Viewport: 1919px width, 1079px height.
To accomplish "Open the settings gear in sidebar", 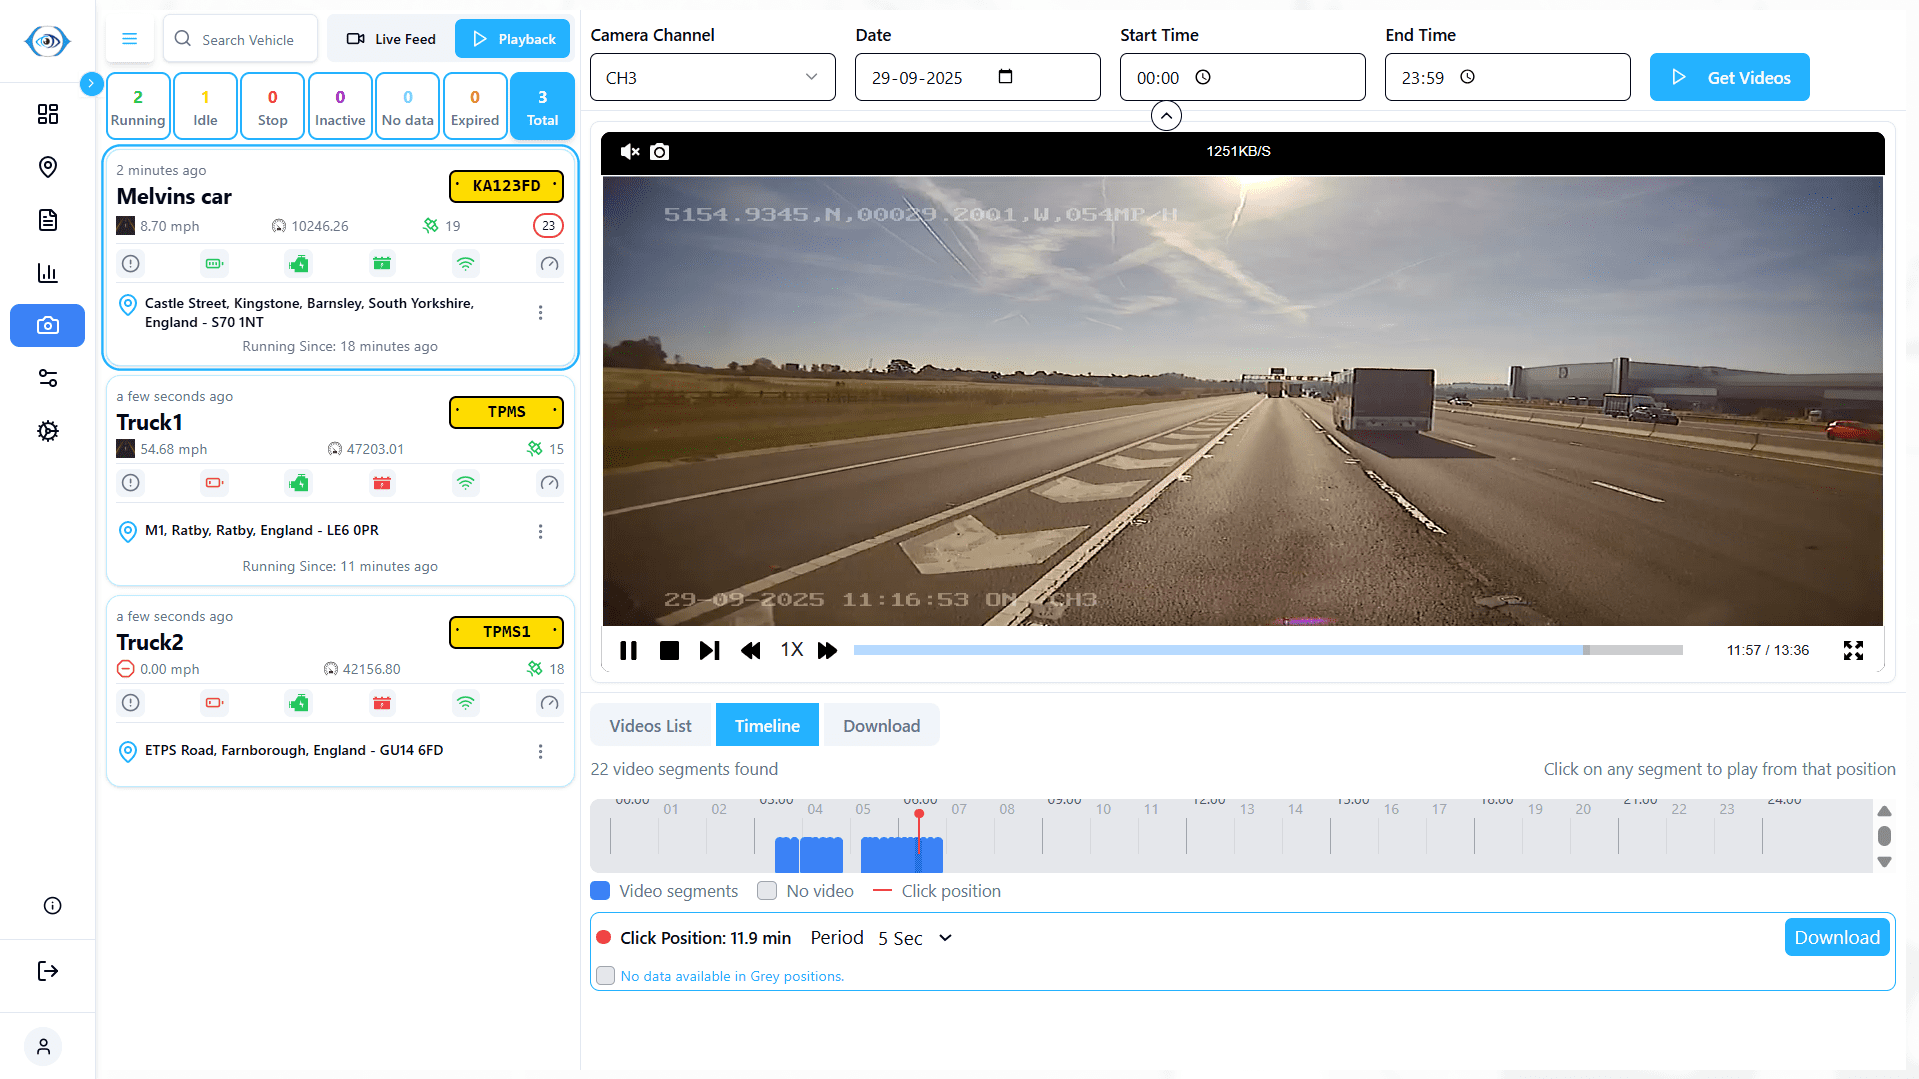I will tap(47, 431).
